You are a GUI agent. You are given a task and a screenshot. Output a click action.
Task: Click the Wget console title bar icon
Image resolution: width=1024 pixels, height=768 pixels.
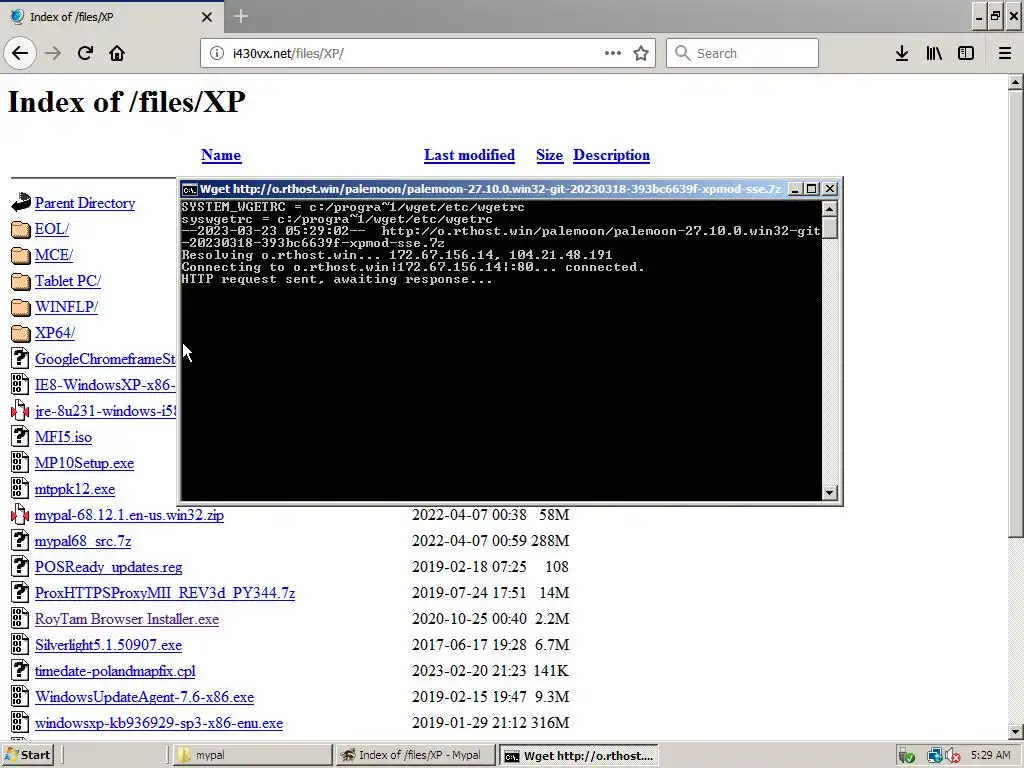coord(189,189)
